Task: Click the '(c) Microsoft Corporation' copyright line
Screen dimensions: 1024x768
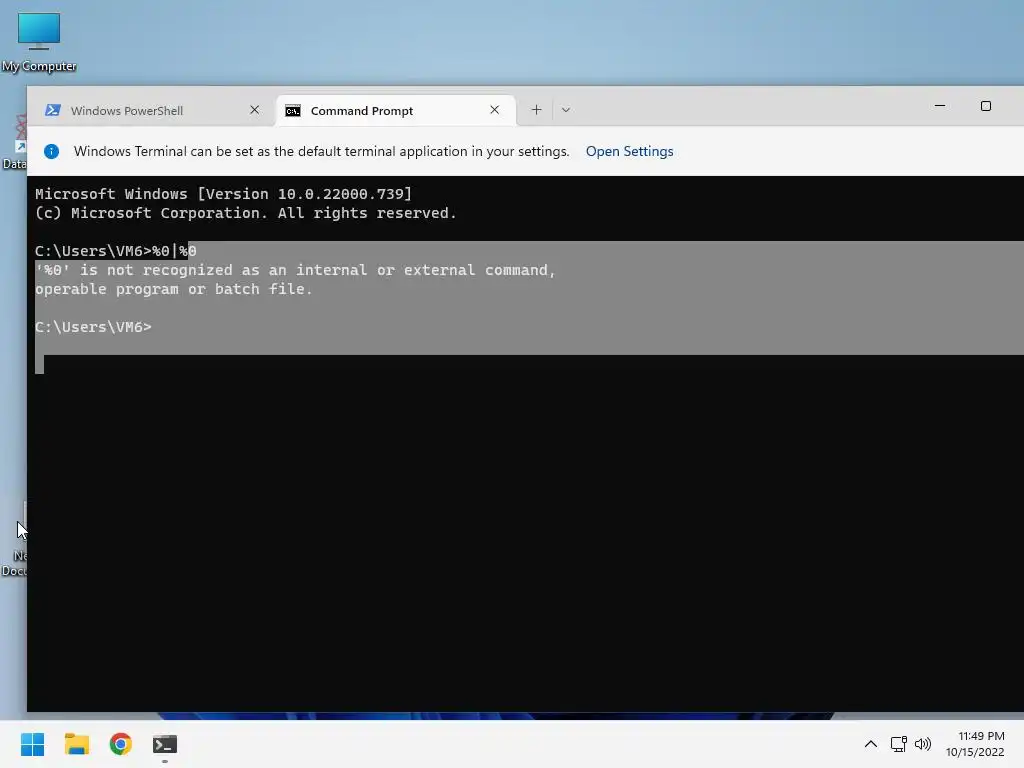Action: tap(246, 213)
